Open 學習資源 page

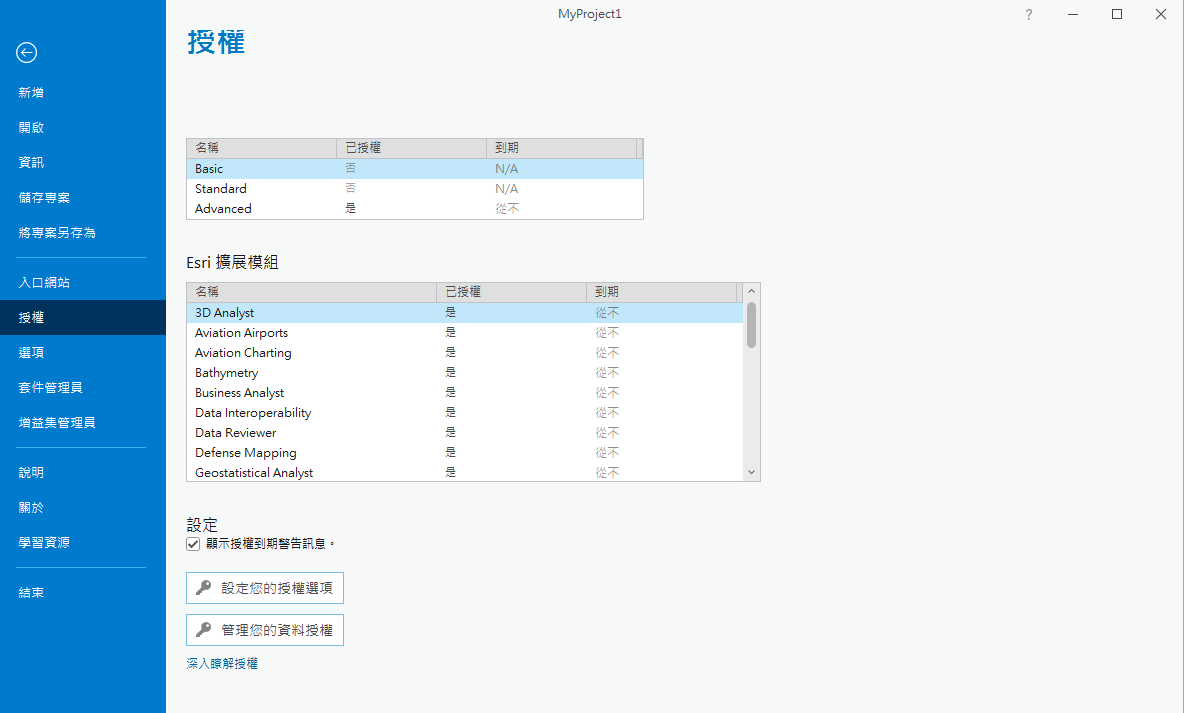[x=44, y=542]
